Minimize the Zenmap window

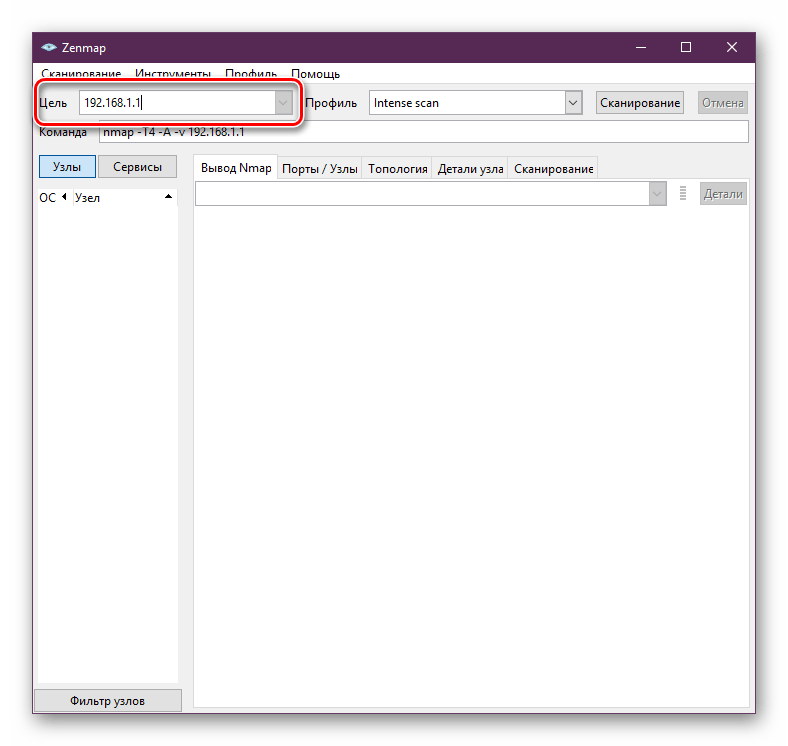(x=641, y=47)
